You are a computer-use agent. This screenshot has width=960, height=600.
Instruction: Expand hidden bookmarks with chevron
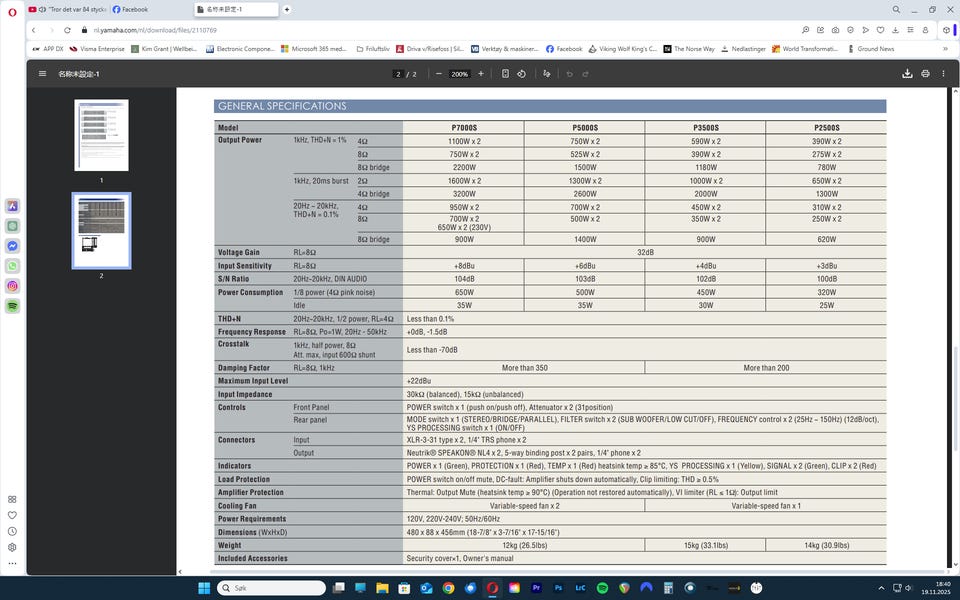[x=945, y=49]
